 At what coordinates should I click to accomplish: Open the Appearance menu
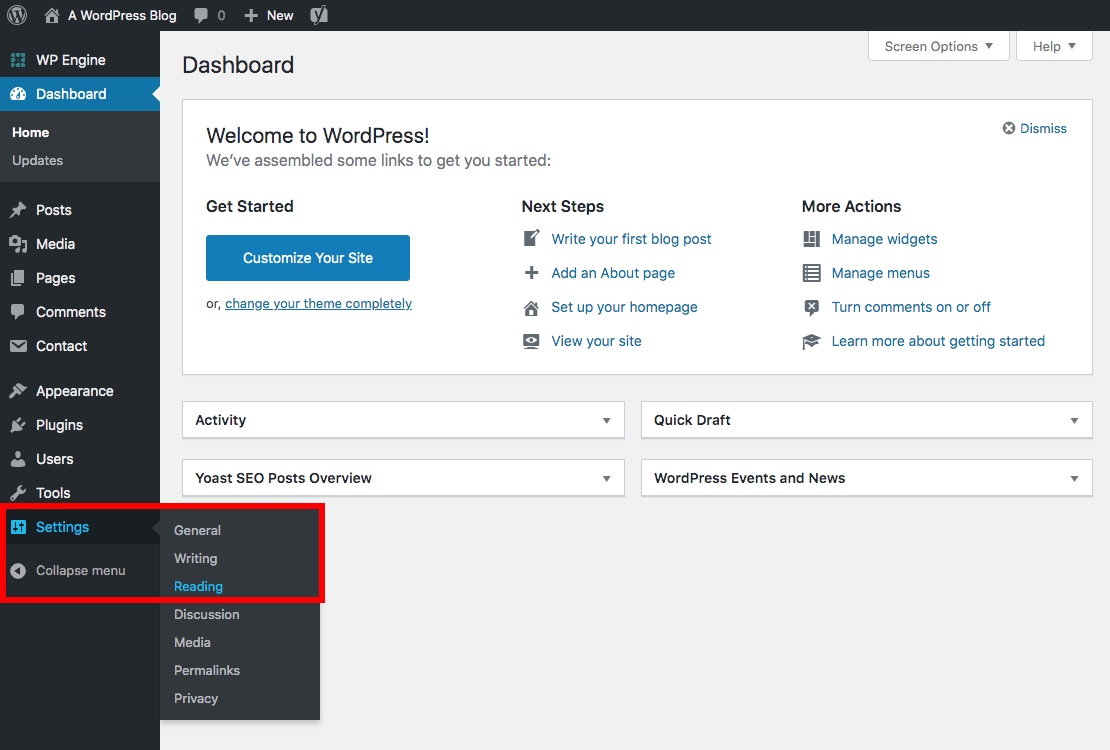pyautogui.click(x=71, y=391)
